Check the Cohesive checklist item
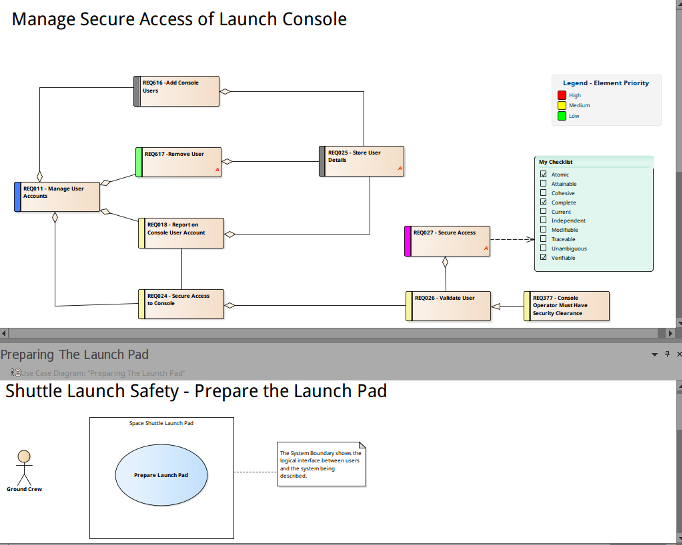 543,193
